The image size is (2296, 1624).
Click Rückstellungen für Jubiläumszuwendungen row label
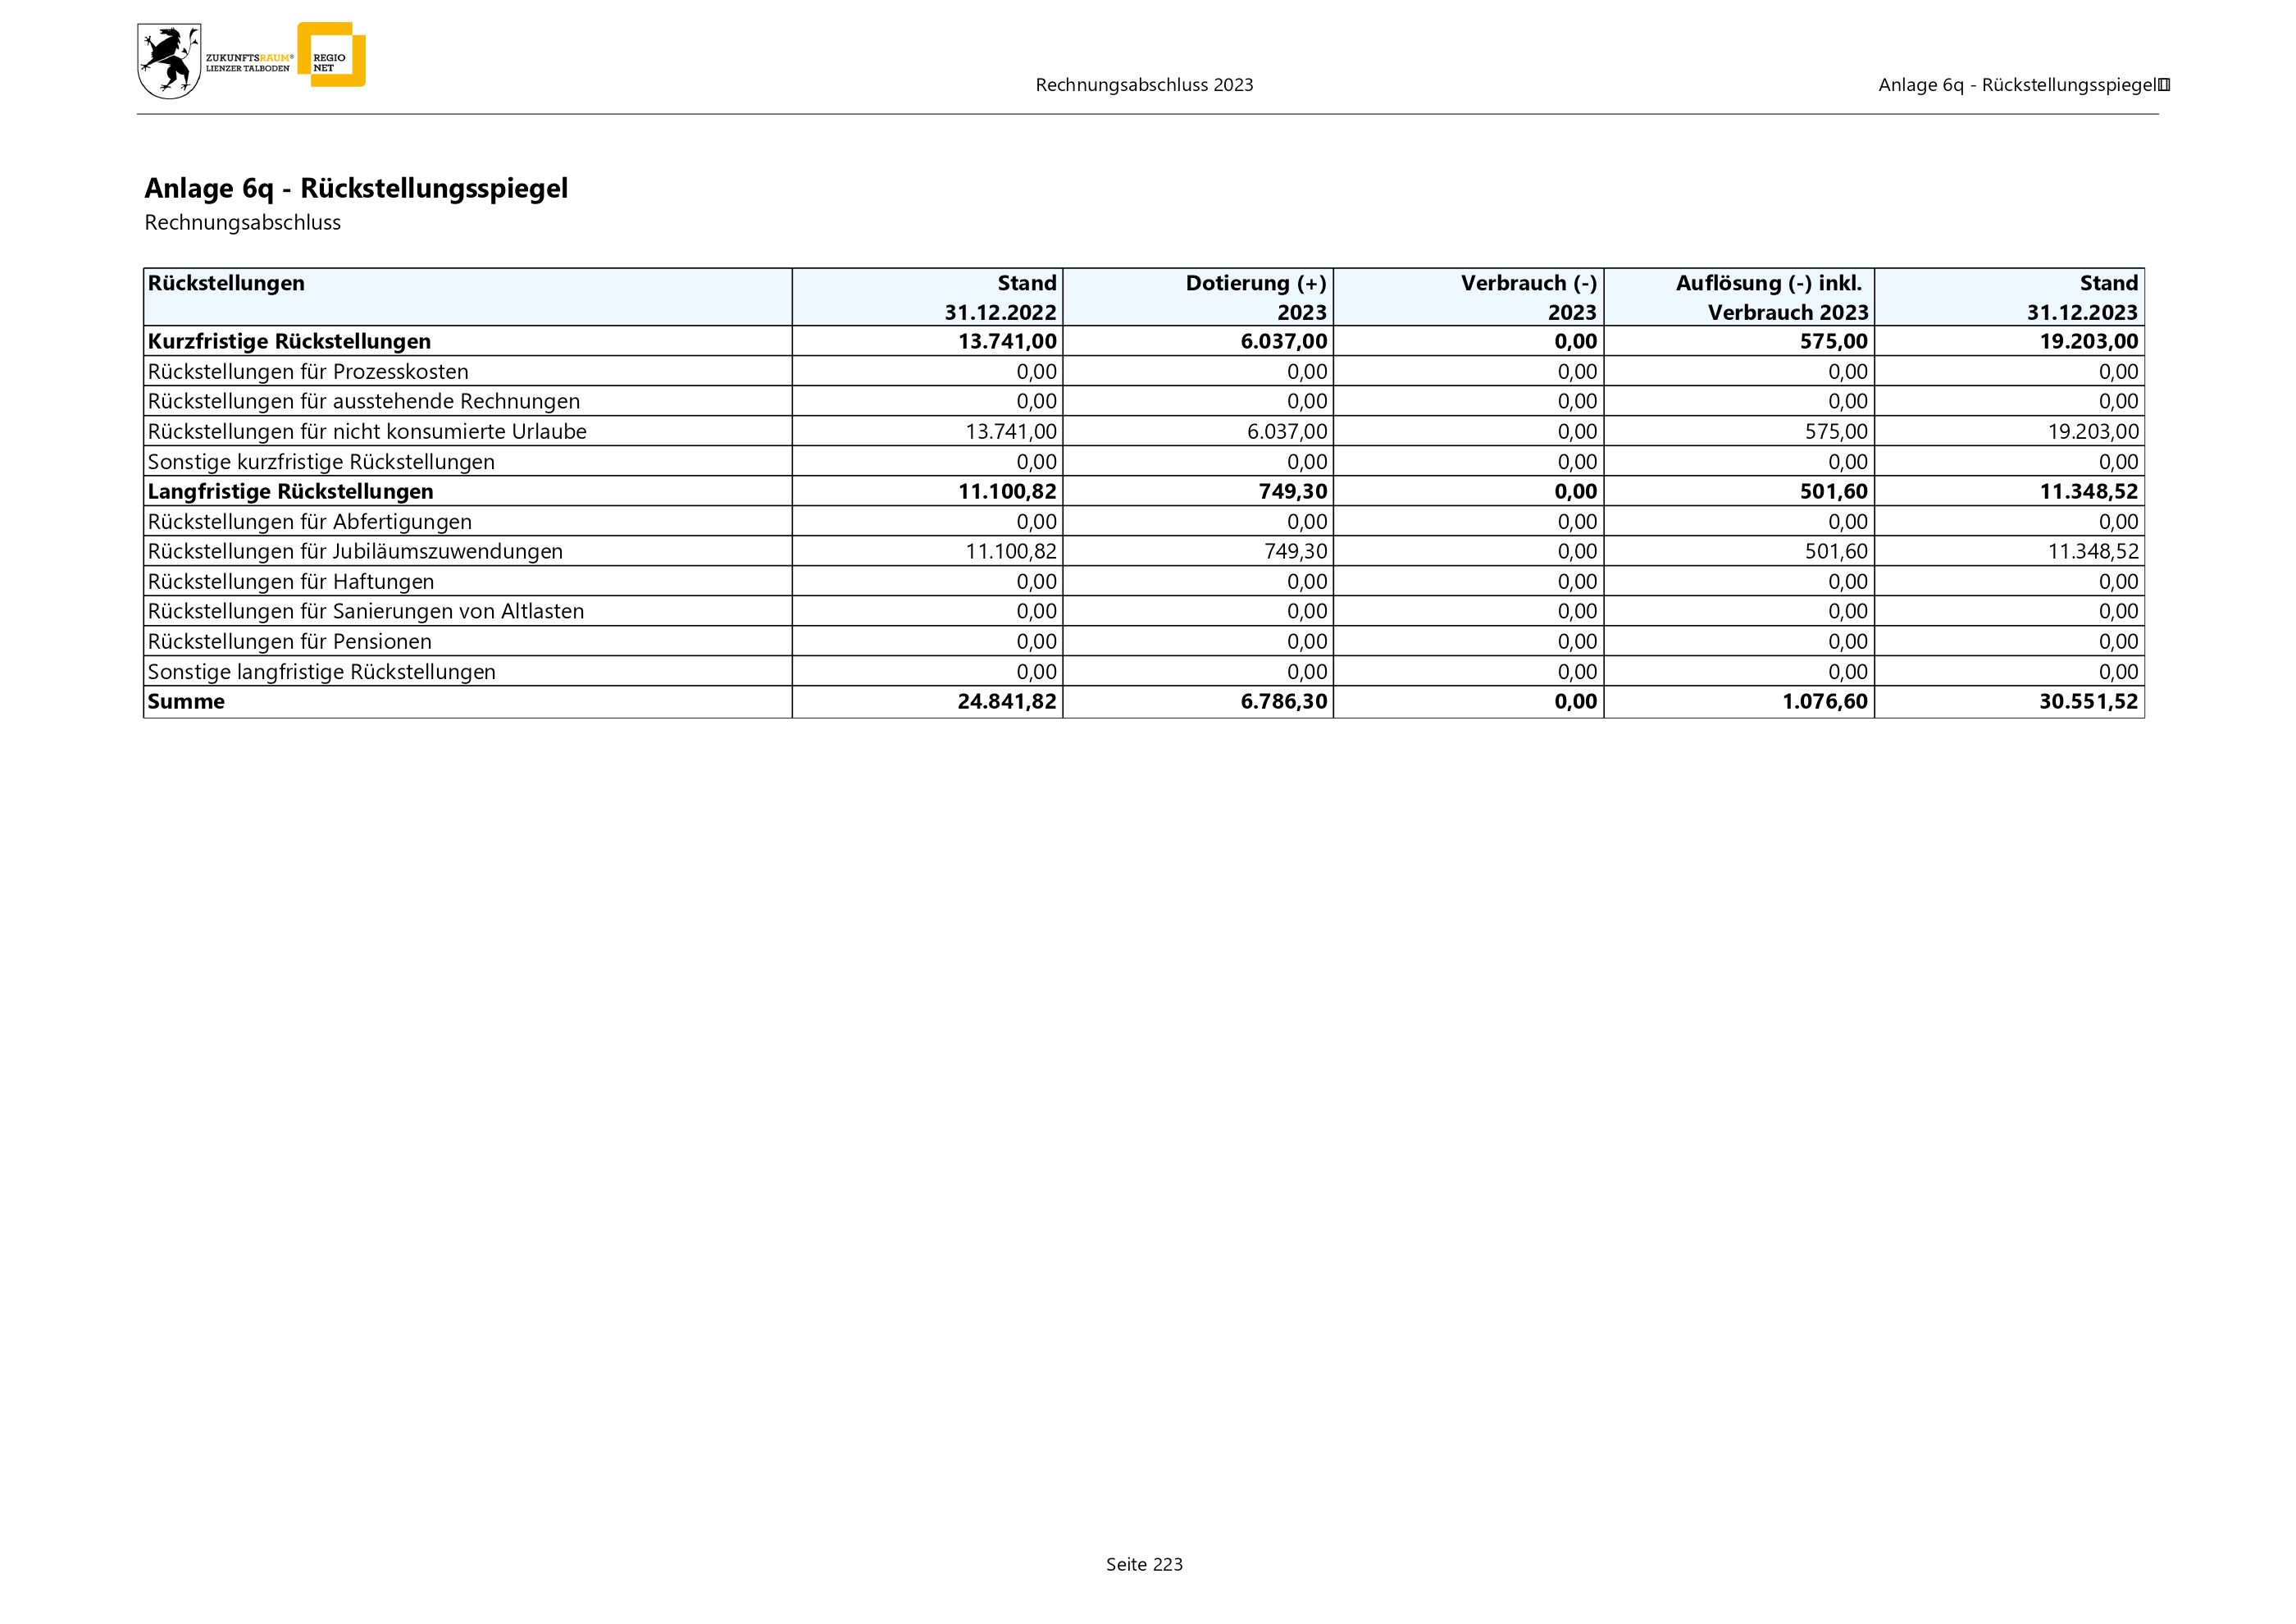point(355,551)
